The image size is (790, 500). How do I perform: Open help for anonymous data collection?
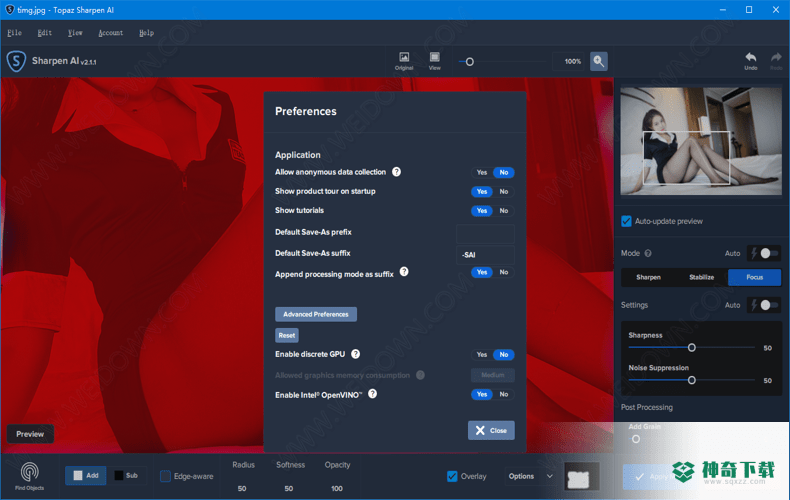pyautogui.click(x=397, y=172)
